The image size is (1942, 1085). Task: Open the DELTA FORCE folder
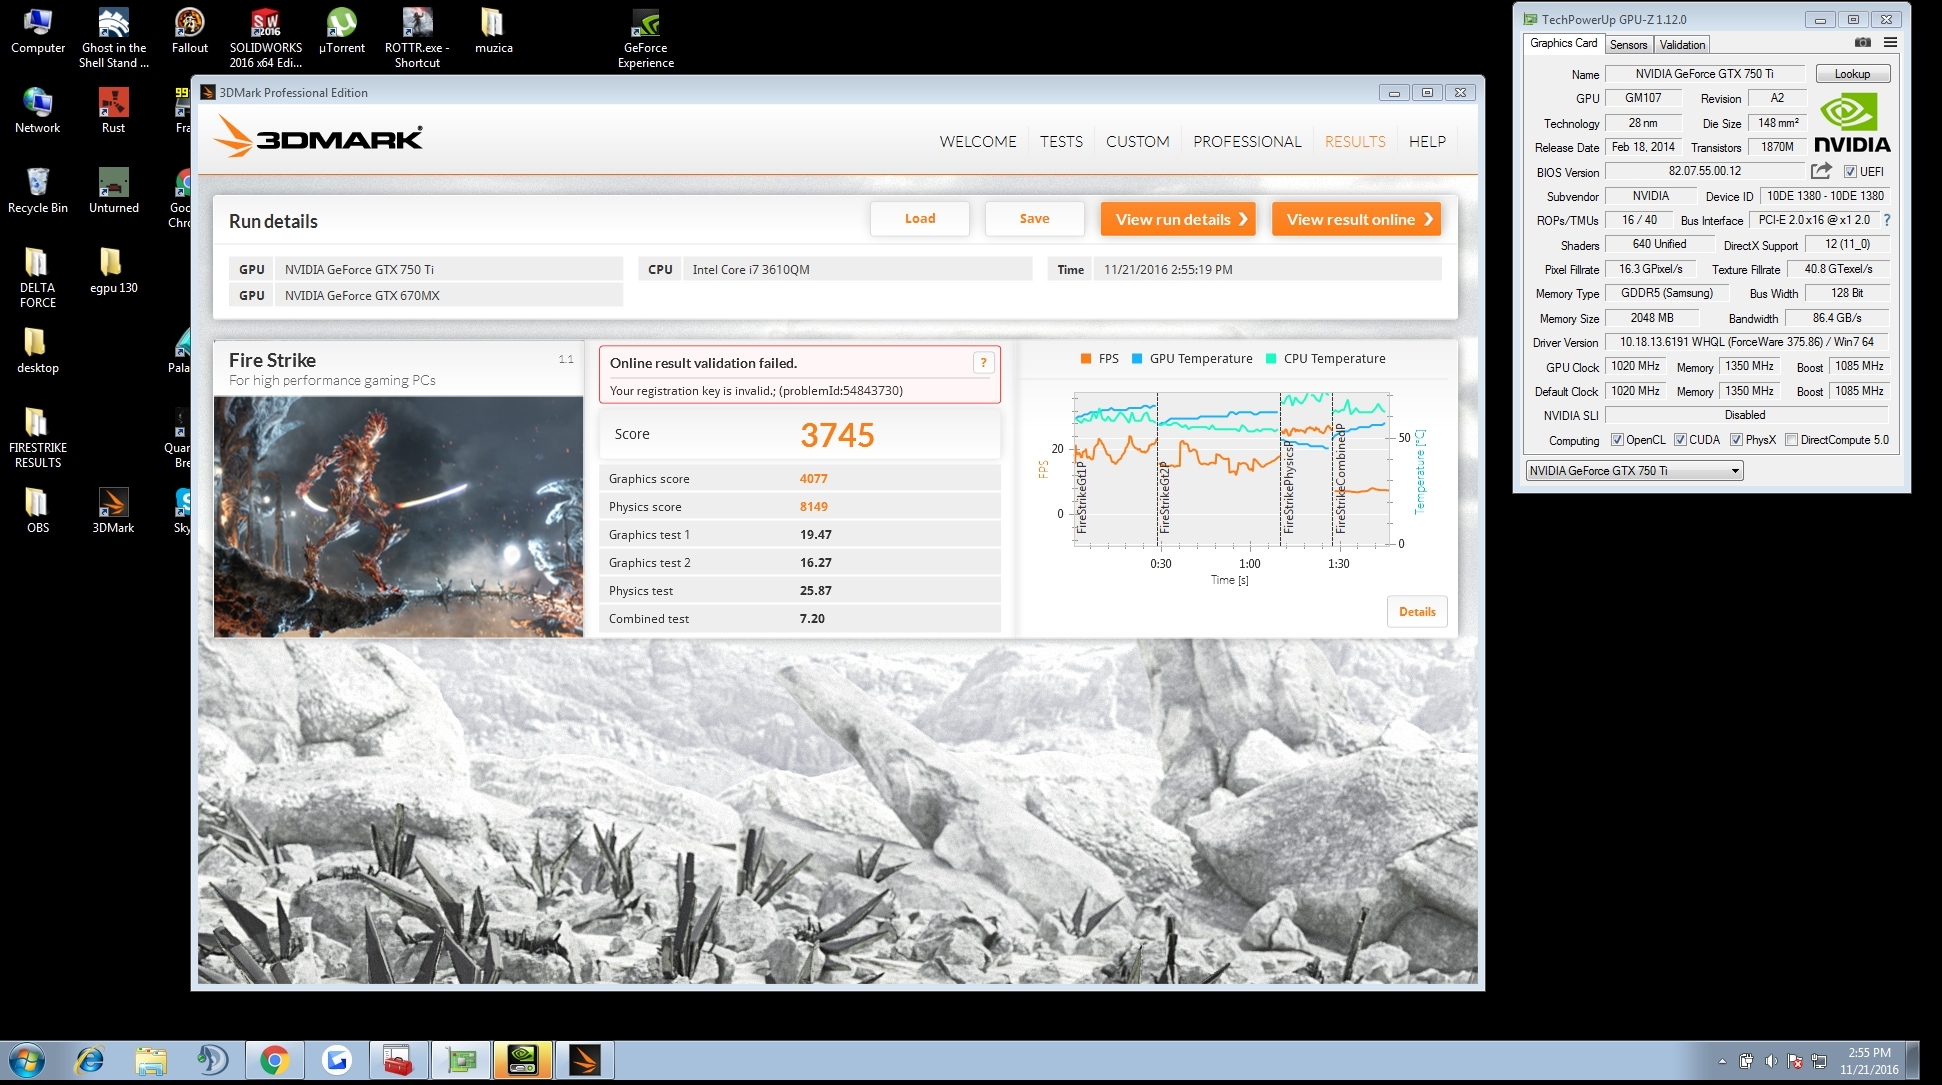pyautogui.click(x=37, y=278)
